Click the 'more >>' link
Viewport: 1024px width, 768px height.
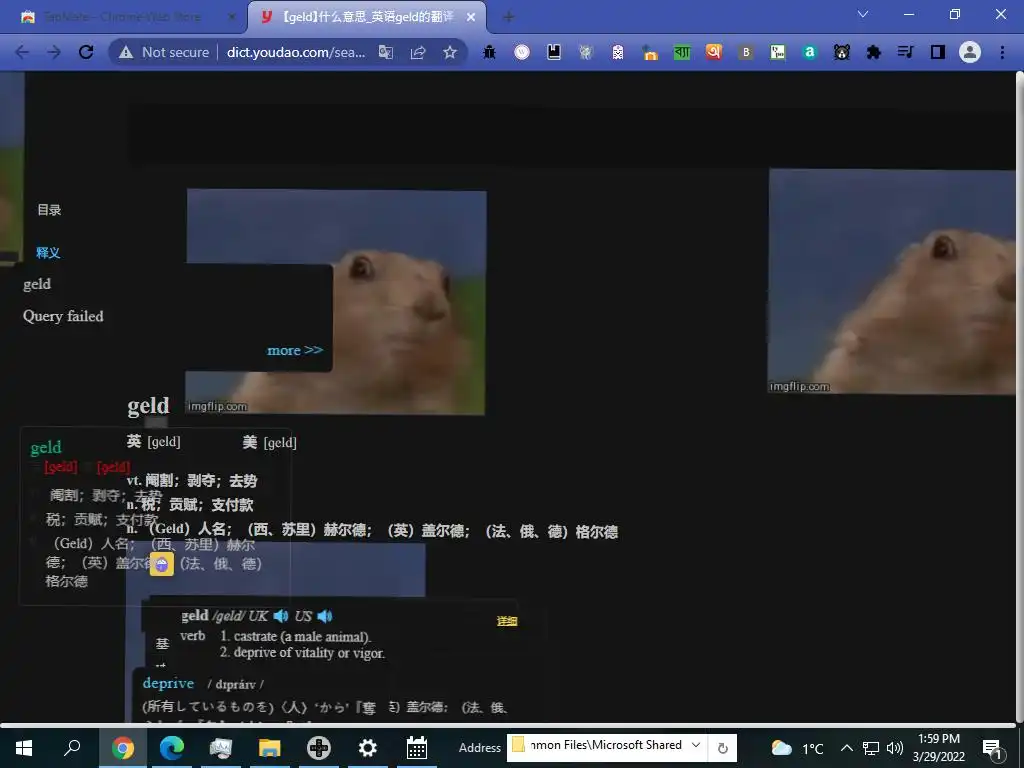click(x=295, y=350)
